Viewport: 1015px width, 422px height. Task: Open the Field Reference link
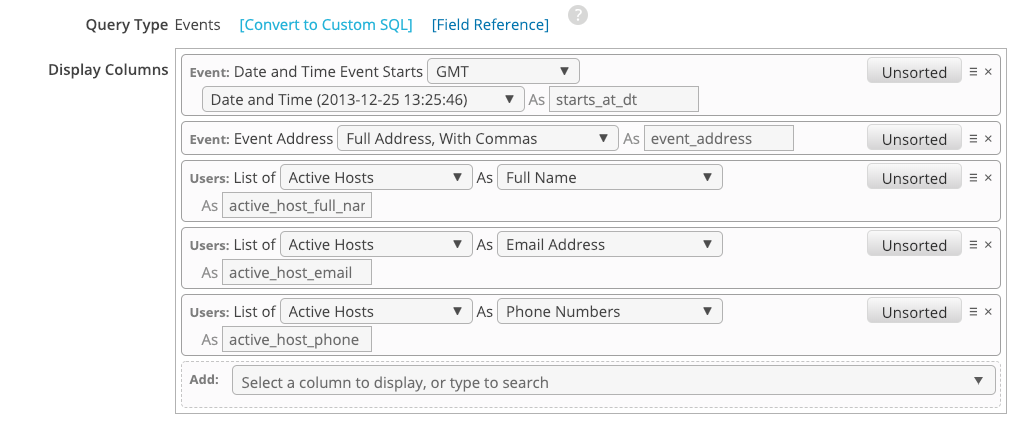tap(490, 25)
